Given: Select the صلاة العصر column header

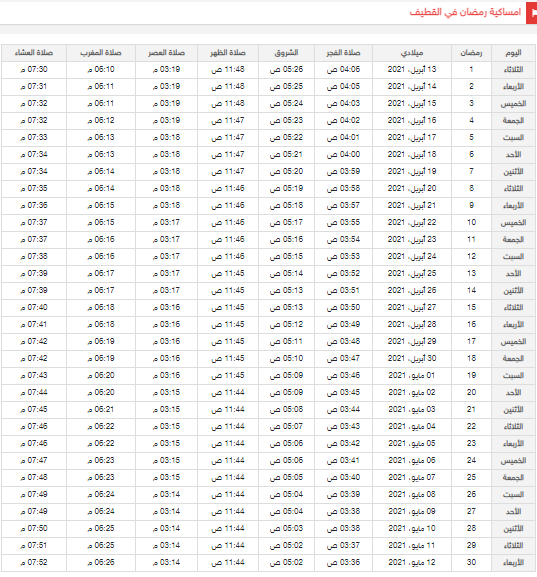Looking at the screenshot, I should pos(166,53).
